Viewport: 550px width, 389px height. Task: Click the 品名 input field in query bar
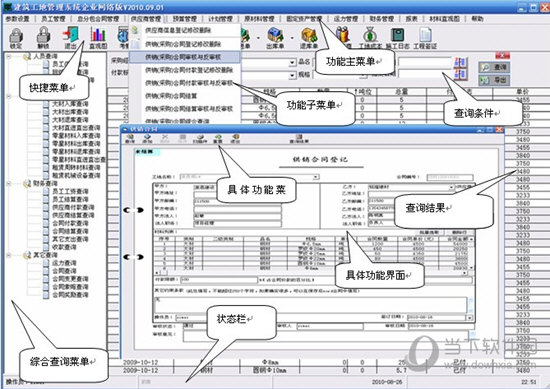click(x=340, y=63)
